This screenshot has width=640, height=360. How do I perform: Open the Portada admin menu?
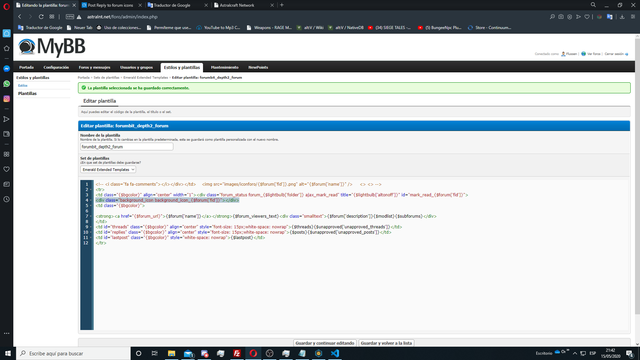pos(27,67)
